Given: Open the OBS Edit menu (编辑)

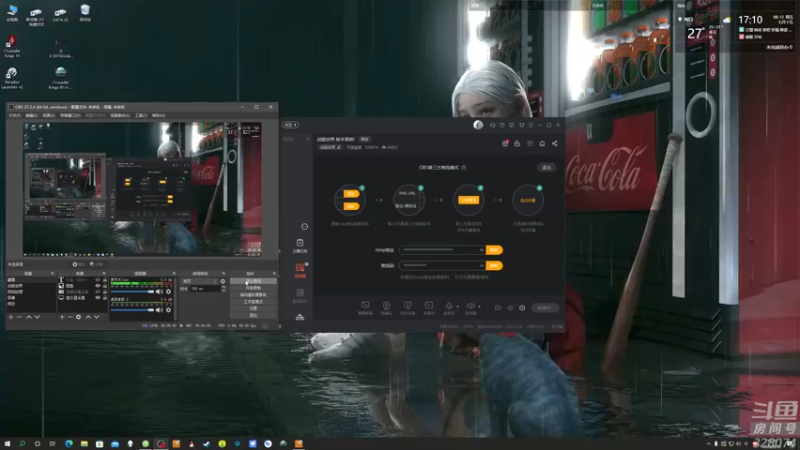Looking at the screenshot, I should tap(32, 116).
